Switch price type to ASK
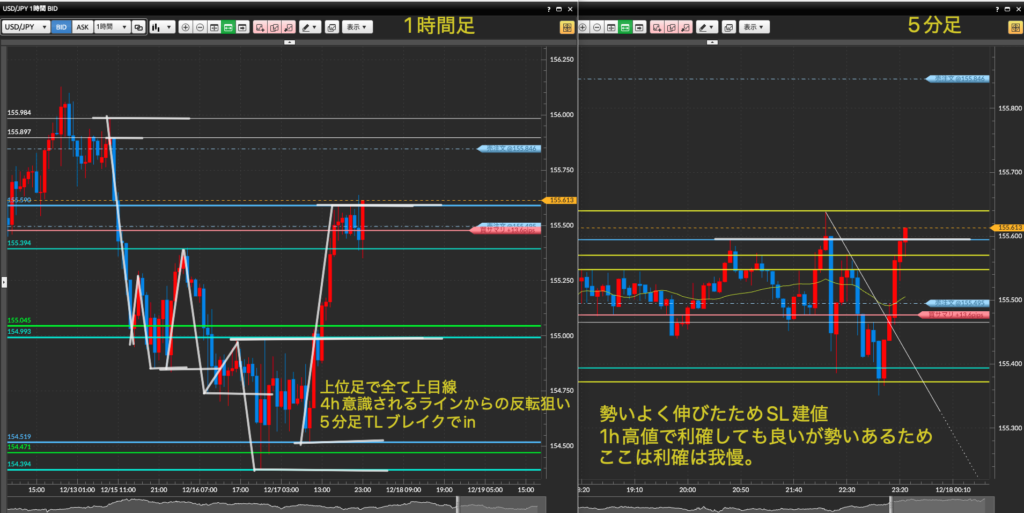The height and width of the screenshot is (513, 1024). point(82,27)
